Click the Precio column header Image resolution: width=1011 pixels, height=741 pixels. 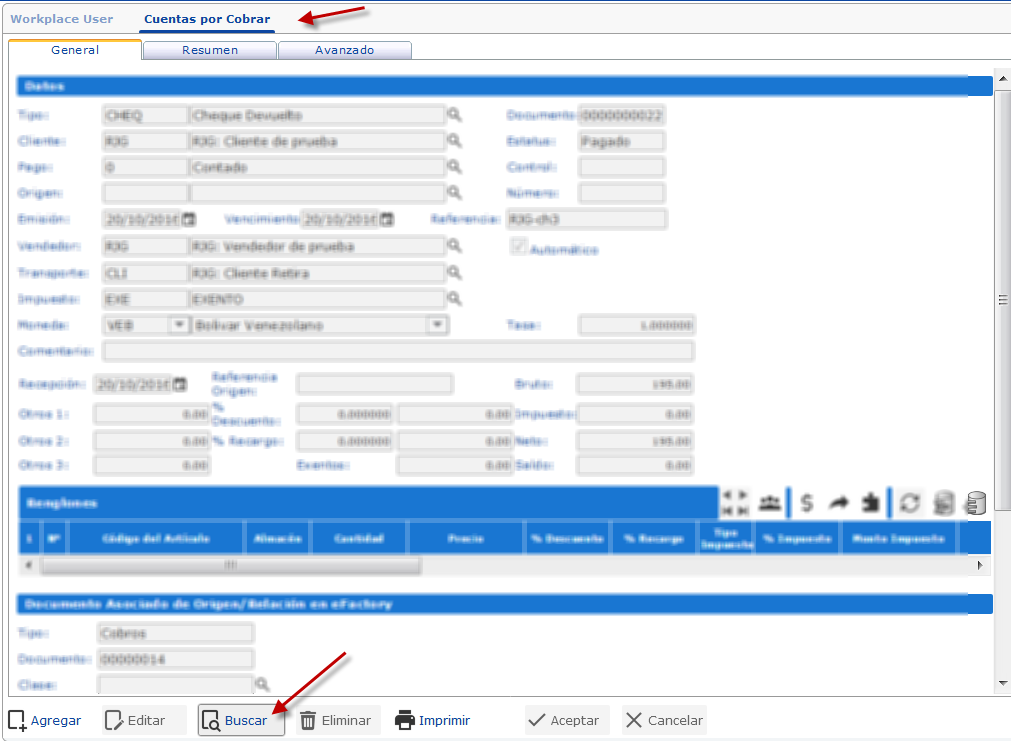[466, 538]
